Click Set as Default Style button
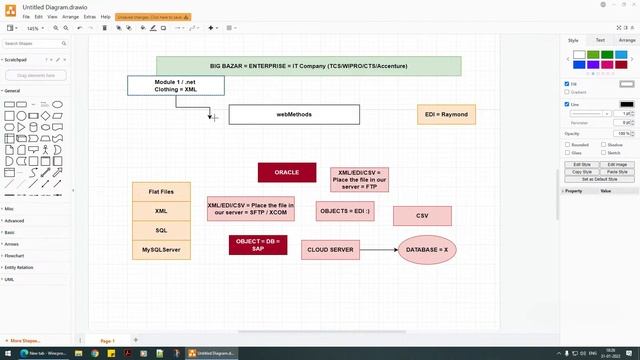The width and height of the screenshot is (640, 360). (x=600, y=179)
